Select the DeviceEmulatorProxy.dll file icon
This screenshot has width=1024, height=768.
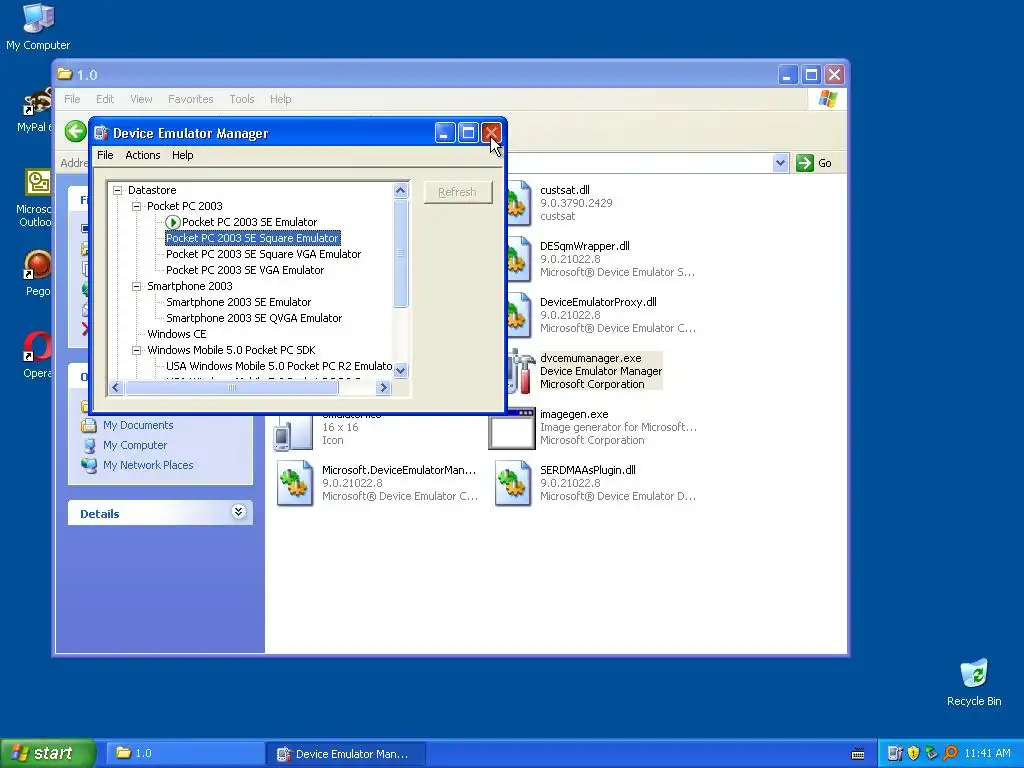pos(518,315)
